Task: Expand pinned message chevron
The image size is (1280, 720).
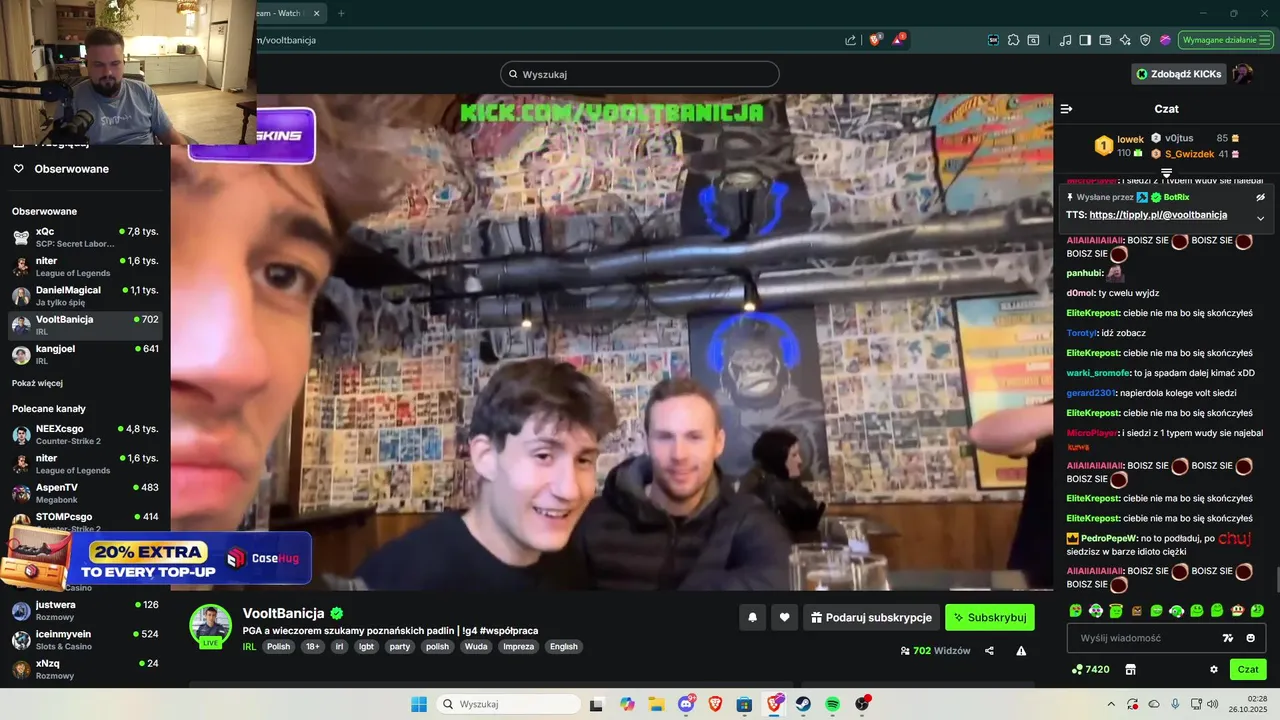Action: [1260, 218]
